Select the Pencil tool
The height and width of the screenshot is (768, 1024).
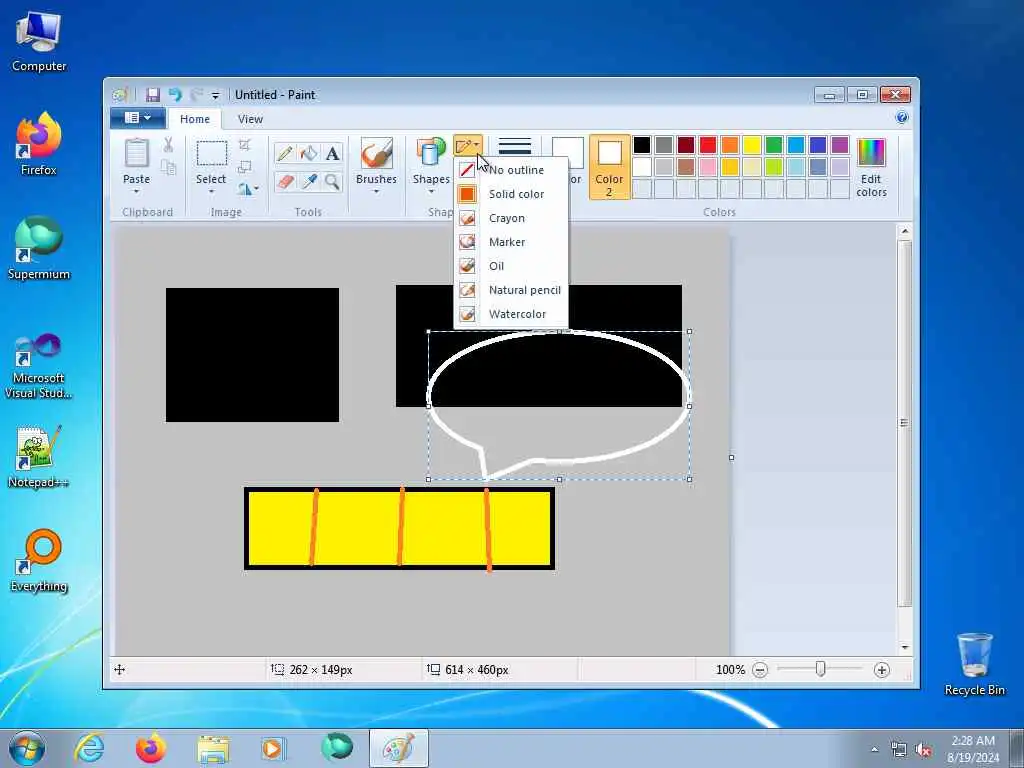[285, 153]
